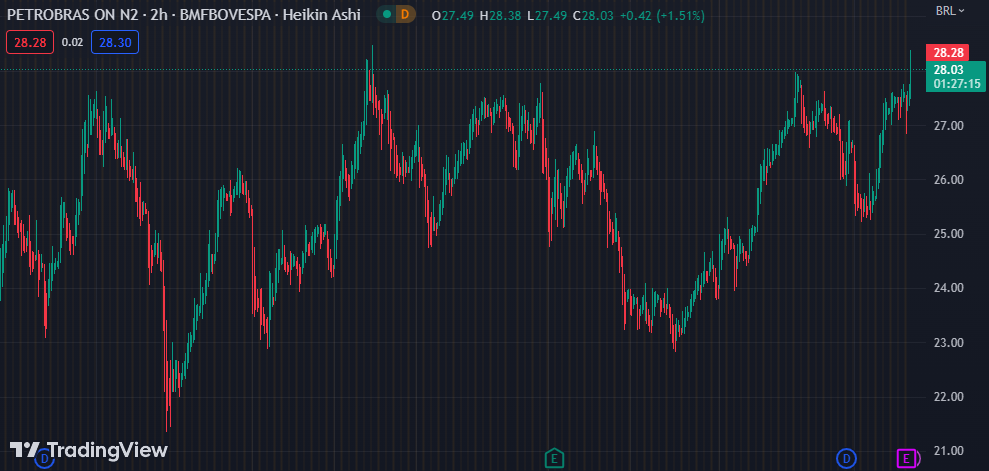989x471 pixels.
Task: Click the 0.02 spread value
Action: (x=73, y=42)
